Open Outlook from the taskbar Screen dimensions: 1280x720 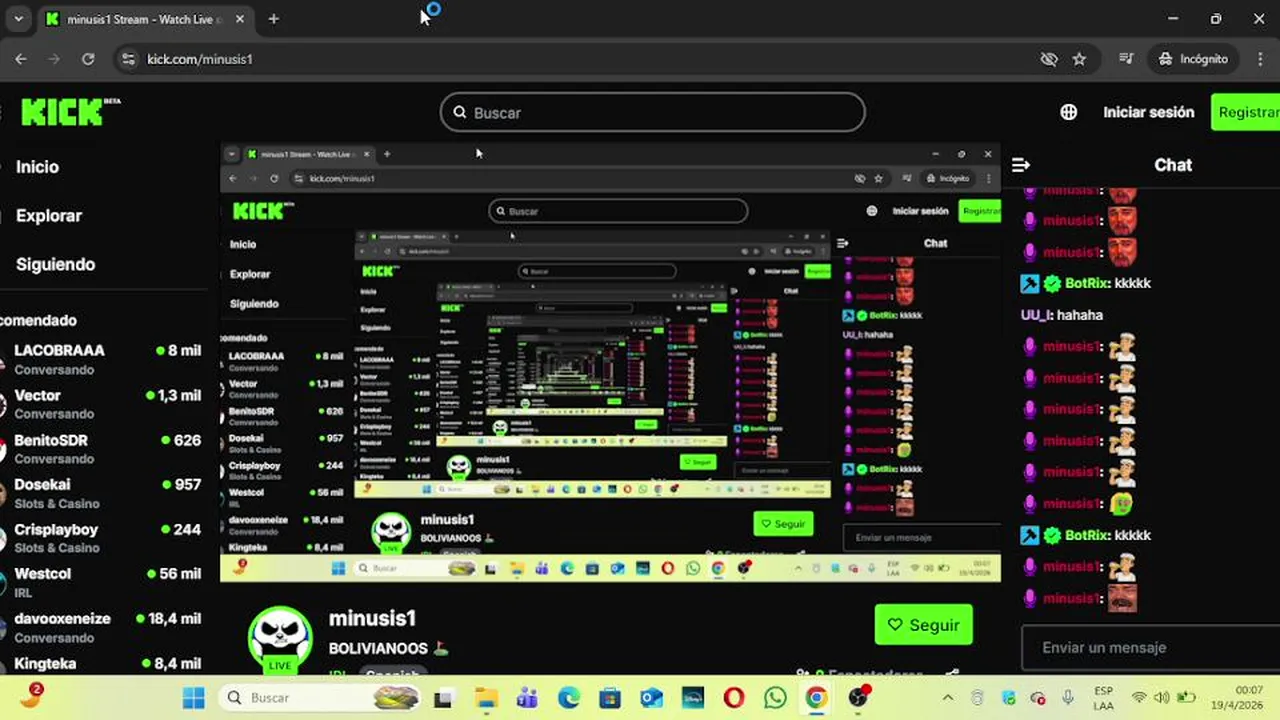coord(652,698)
